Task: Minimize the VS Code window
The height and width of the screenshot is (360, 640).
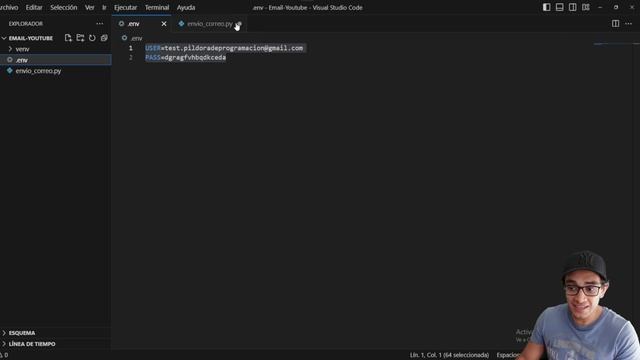Action: click(x=600, y=7)
